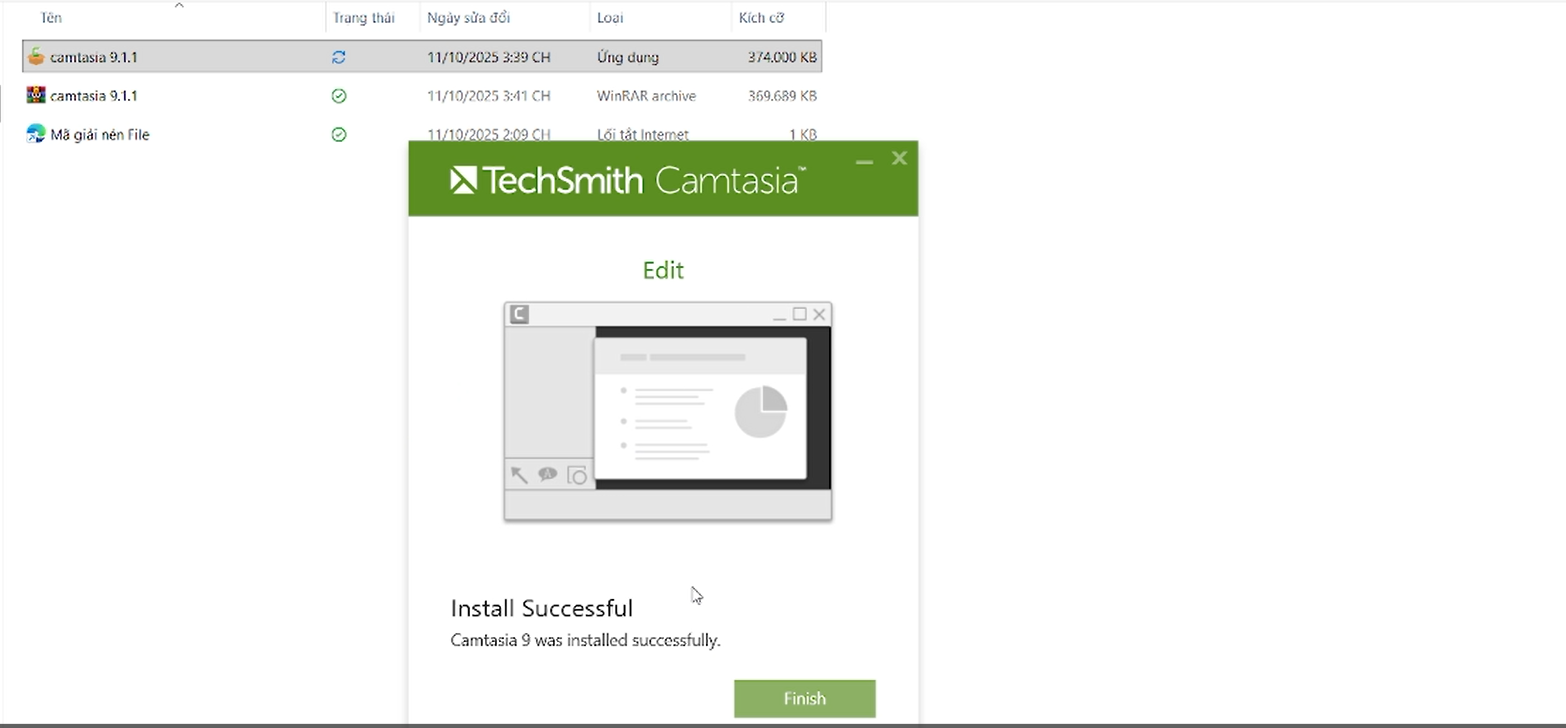
Task: Click the Kích cỡ column header
Action: pos(763,18)
